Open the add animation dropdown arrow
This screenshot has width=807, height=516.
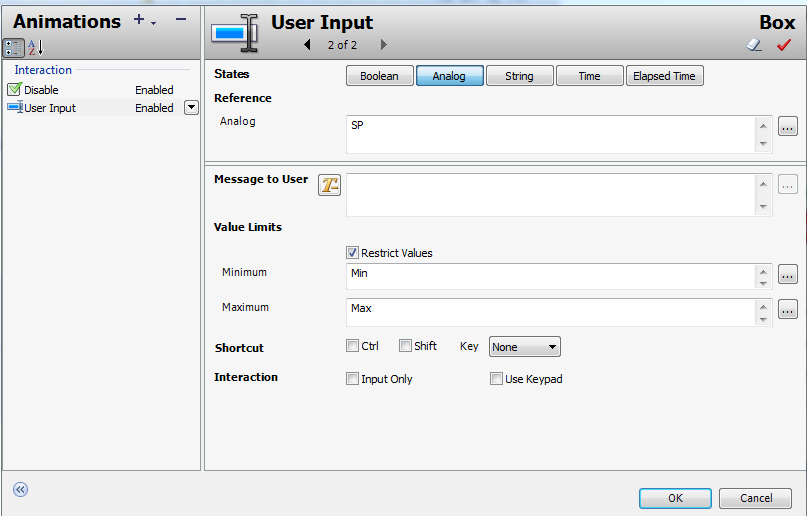154,23
